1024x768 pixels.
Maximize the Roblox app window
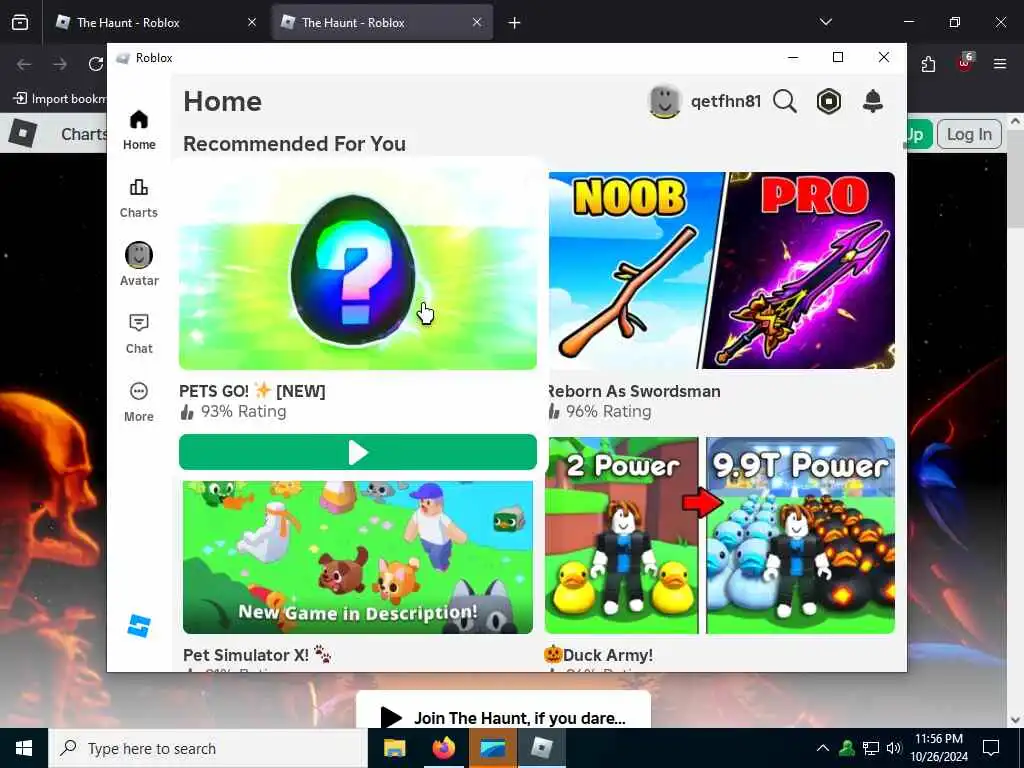point(838,57)
